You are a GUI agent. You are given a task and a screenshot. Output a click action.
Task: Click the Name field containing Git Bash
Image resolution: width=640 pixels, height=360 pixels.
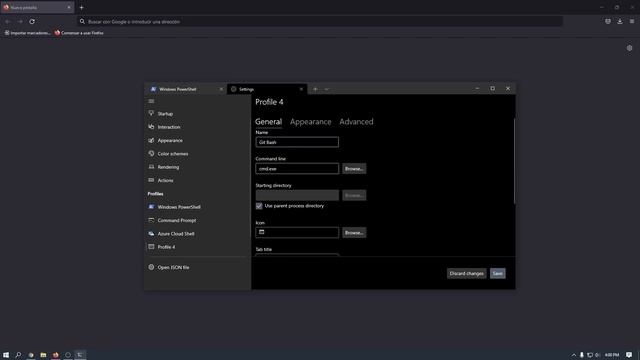(297, 142)
